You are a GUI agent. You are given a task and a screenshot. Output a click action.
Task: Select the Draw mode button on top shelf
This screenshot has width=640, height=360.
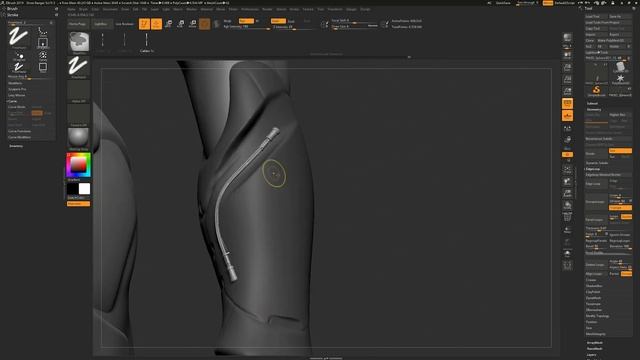pos(156,24)
